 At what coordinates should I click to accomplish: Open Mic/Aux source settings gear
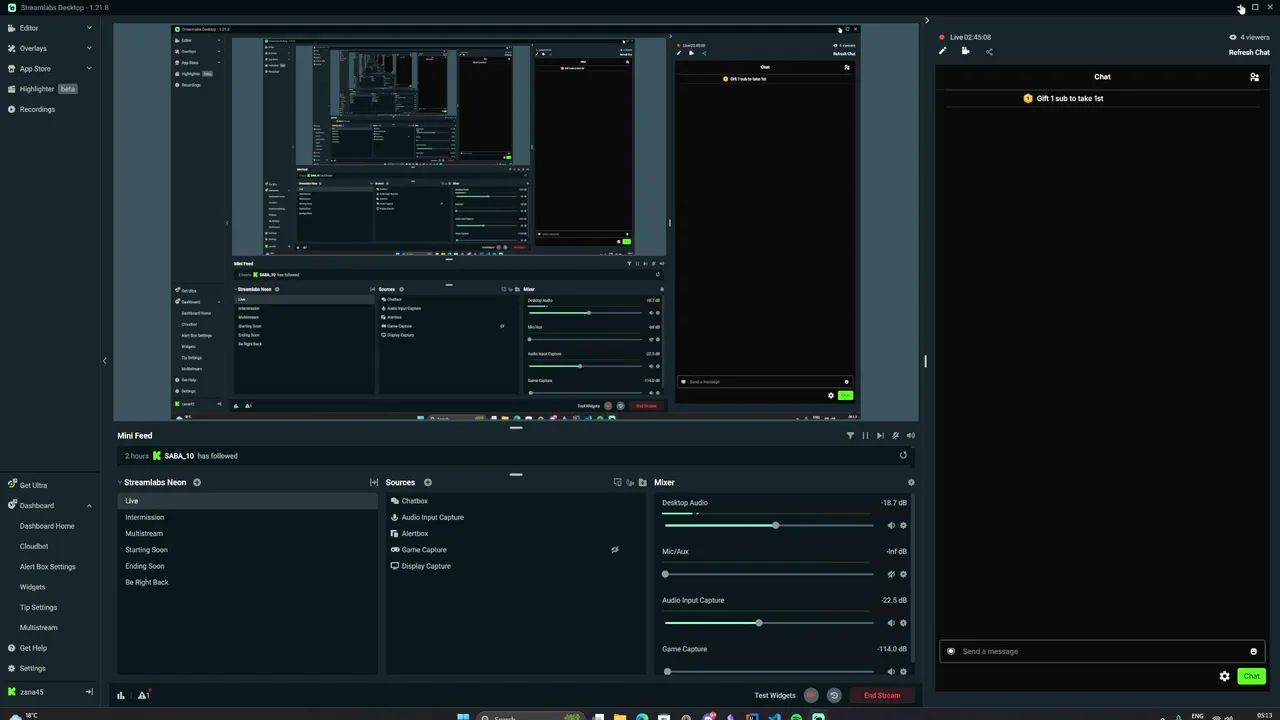tap(903, 575)
